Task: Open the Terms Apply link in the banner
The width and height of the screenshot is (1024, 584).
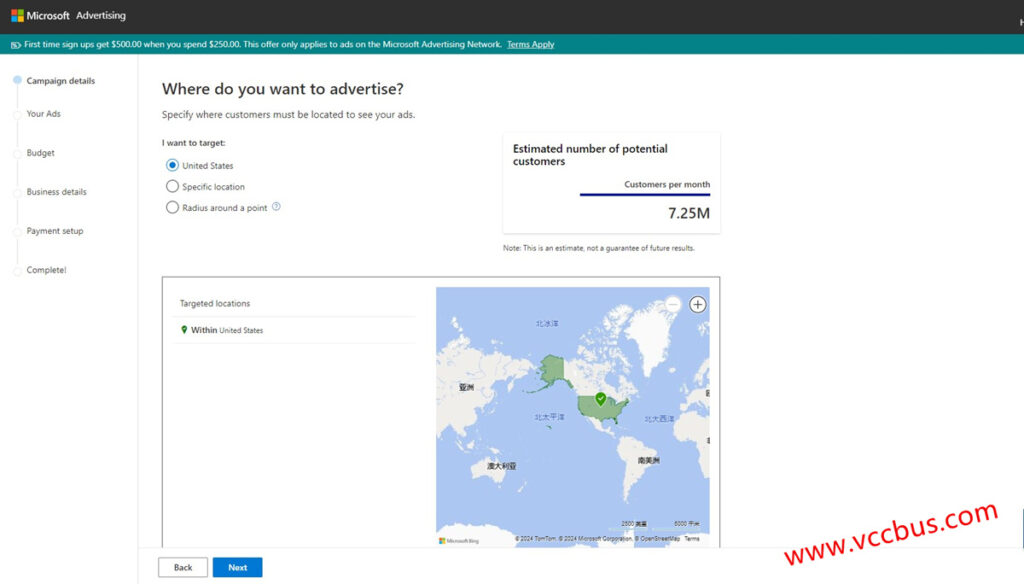Action: (x=530, y=44)
